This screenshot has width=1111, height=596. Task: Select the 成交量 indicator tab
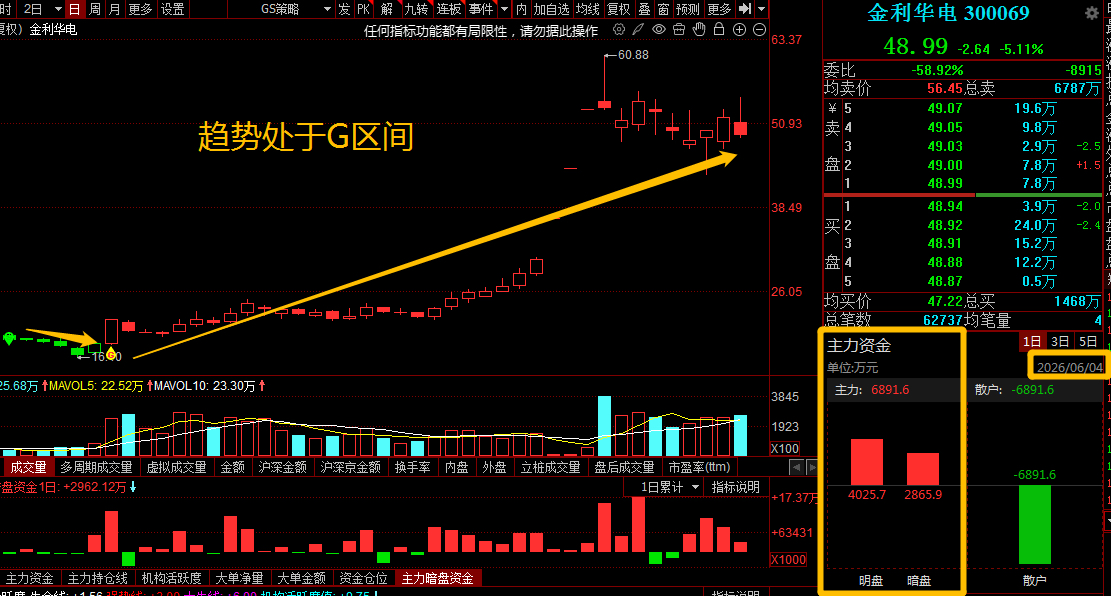tap(28, 467)
